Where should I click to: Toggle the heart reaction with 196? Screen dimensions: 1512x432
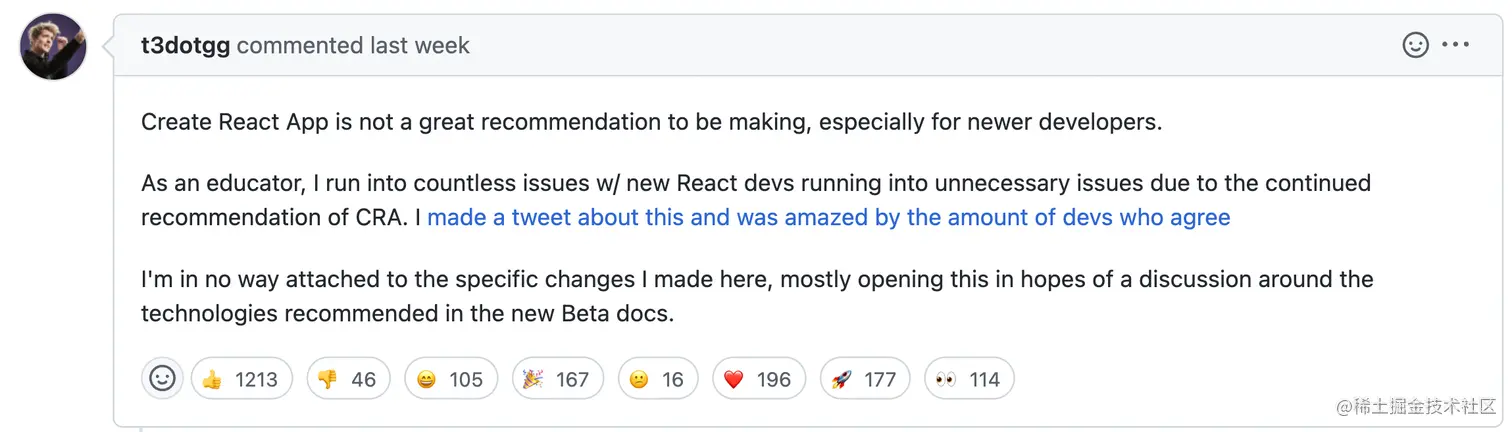[758, 379]
